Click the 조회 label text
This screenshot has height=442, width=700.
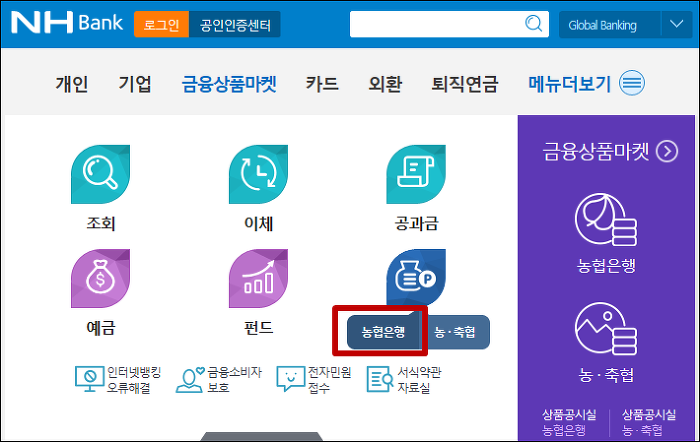[100, 223]
